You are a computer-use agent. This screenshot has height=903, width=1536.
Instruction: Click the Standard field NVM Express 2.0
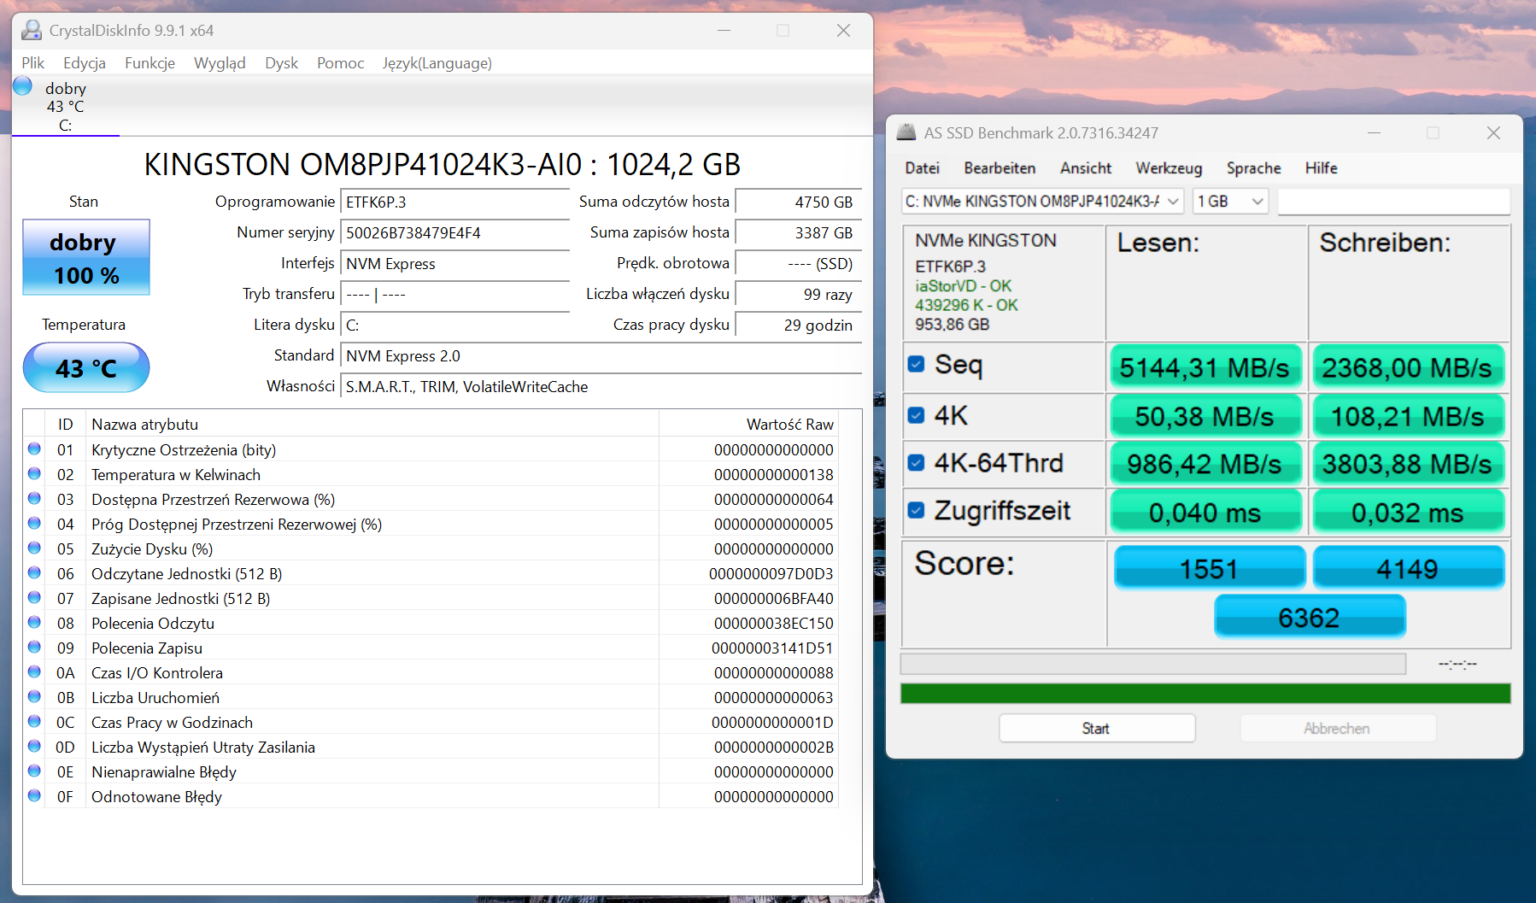(x=601, y=356)
